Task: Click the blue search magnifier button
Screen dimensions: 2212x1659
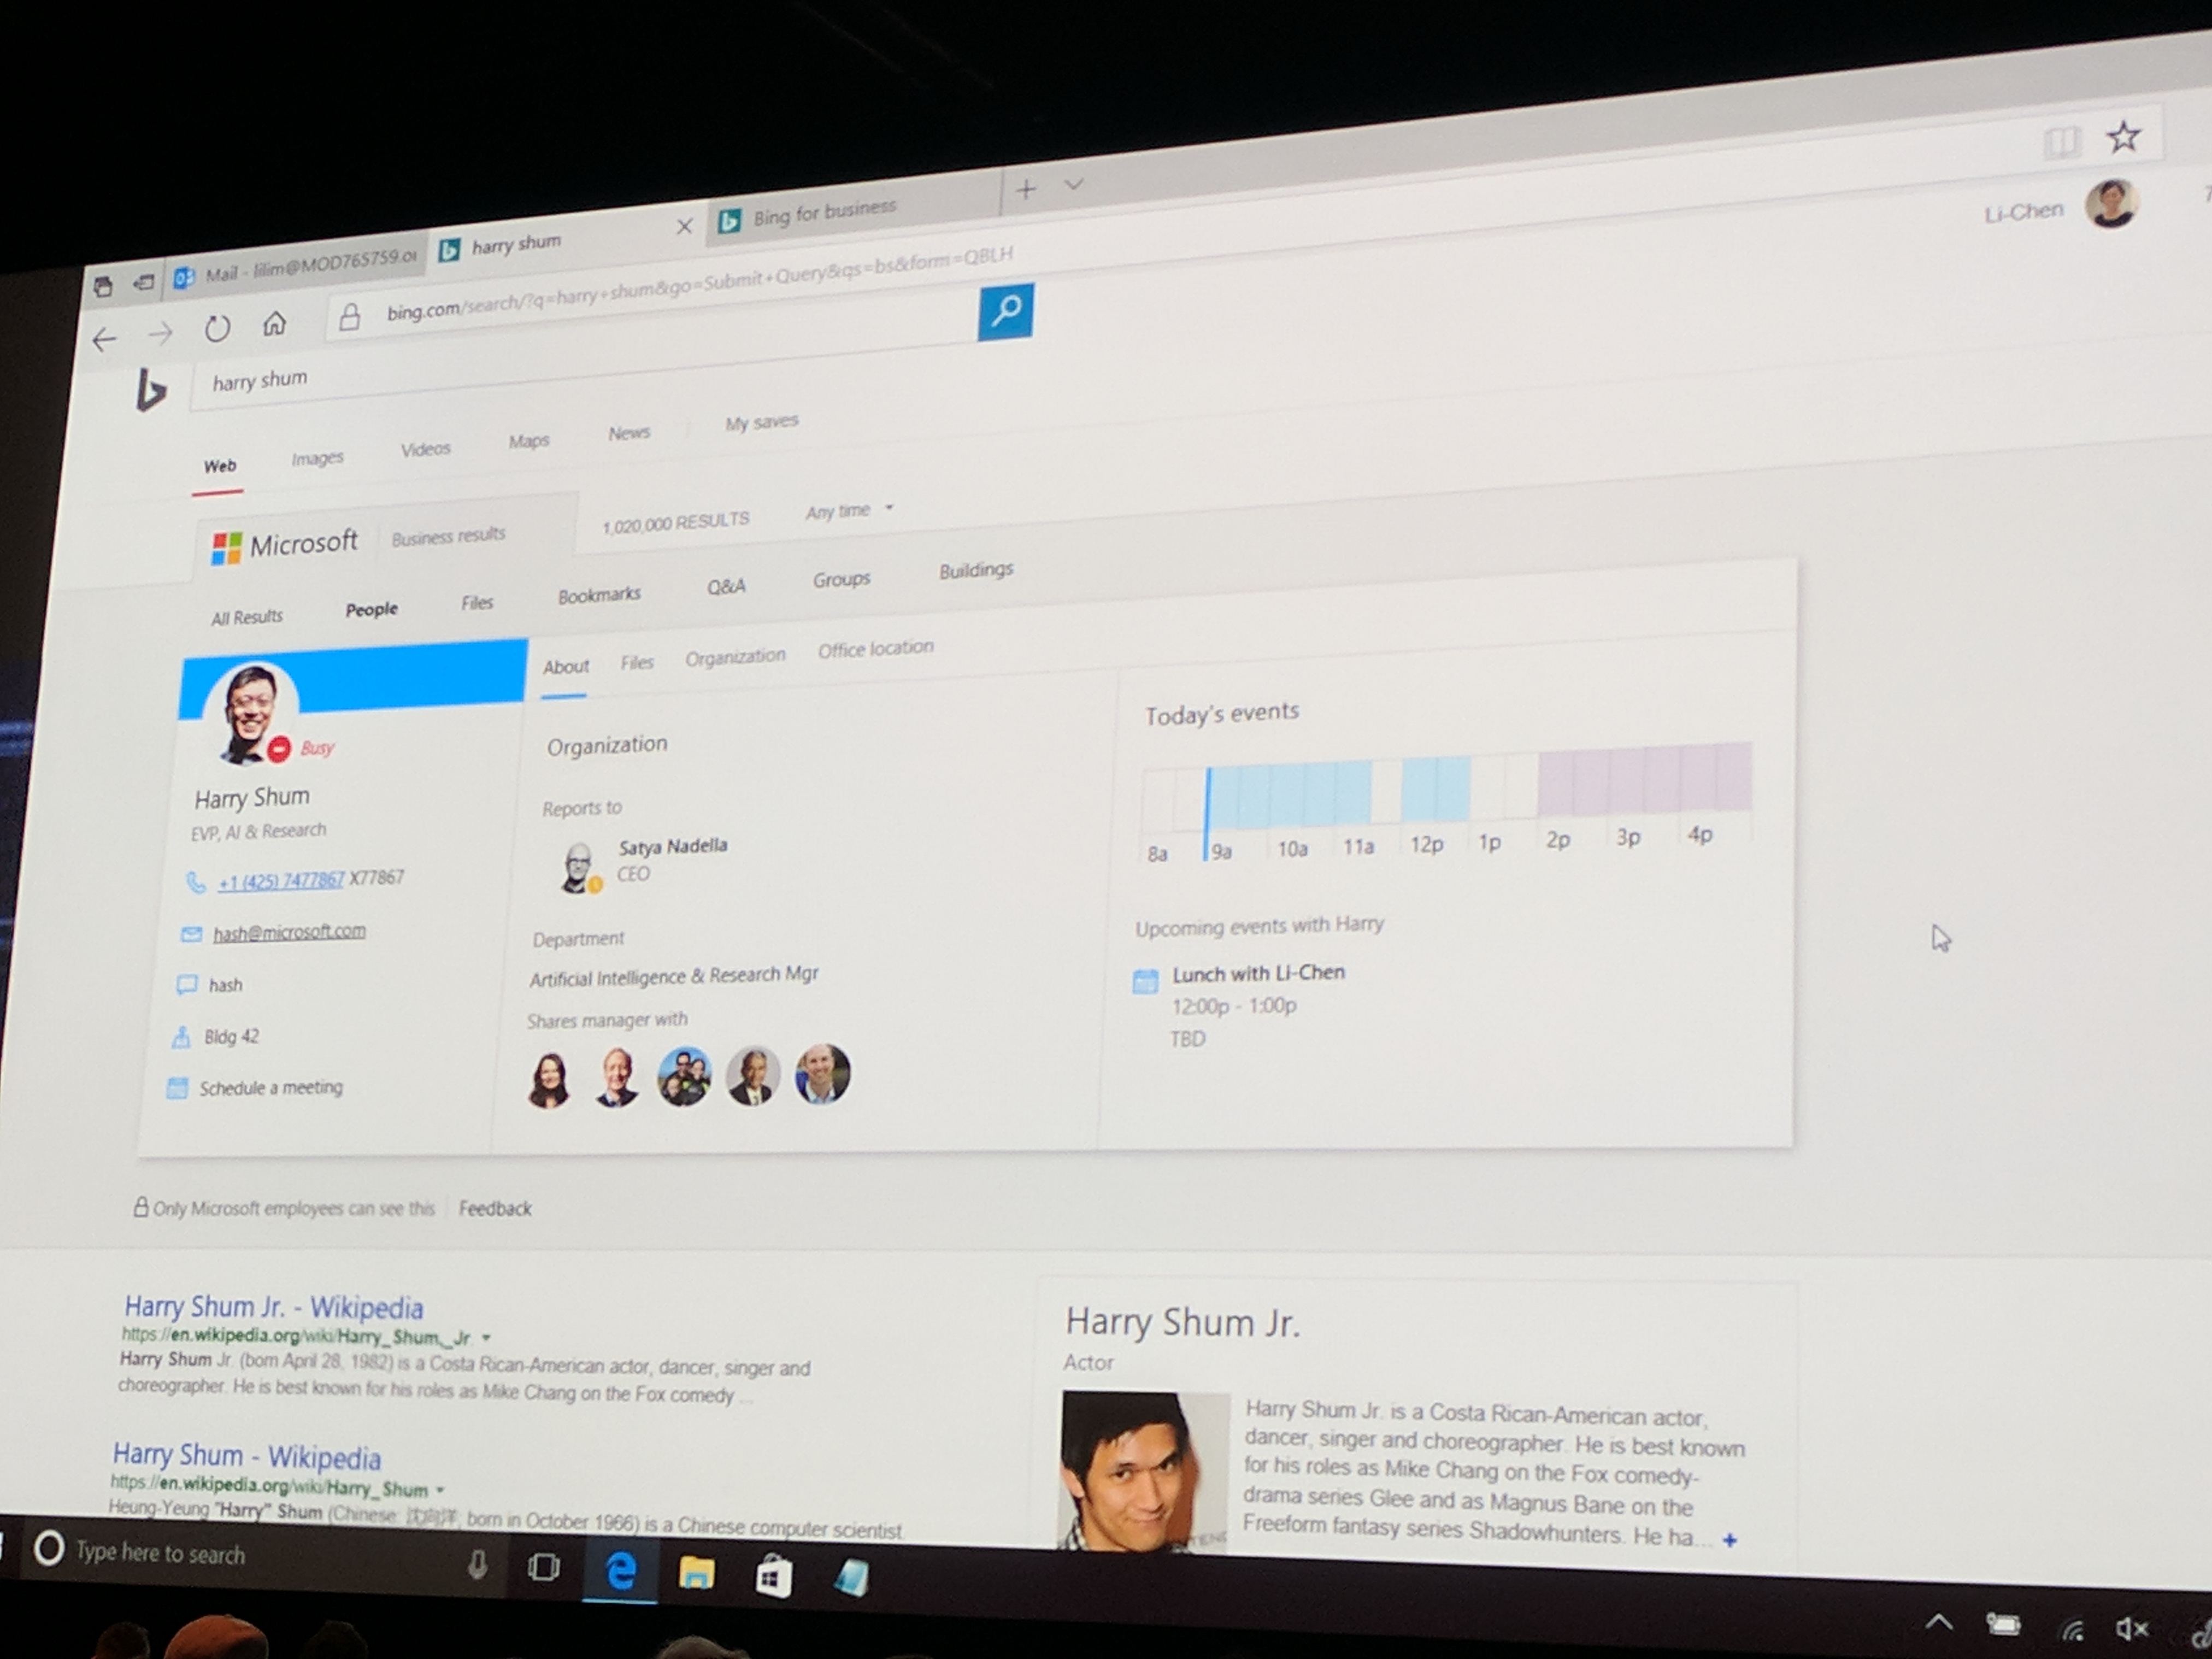Action: coord(1005,311)
